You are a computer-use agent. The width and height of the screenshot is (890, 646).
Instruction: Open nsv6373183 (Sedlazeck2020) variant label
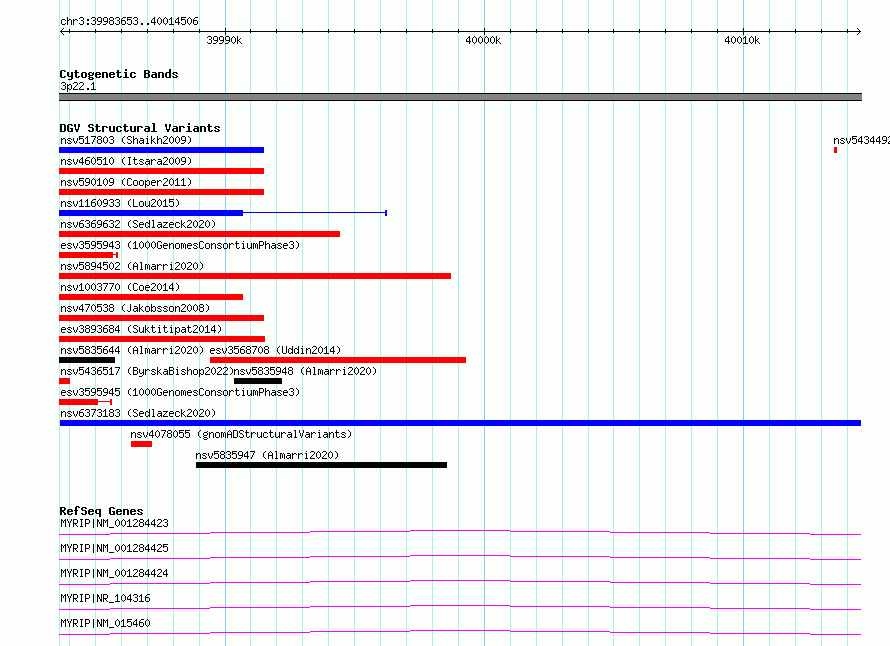pos(138,413)
